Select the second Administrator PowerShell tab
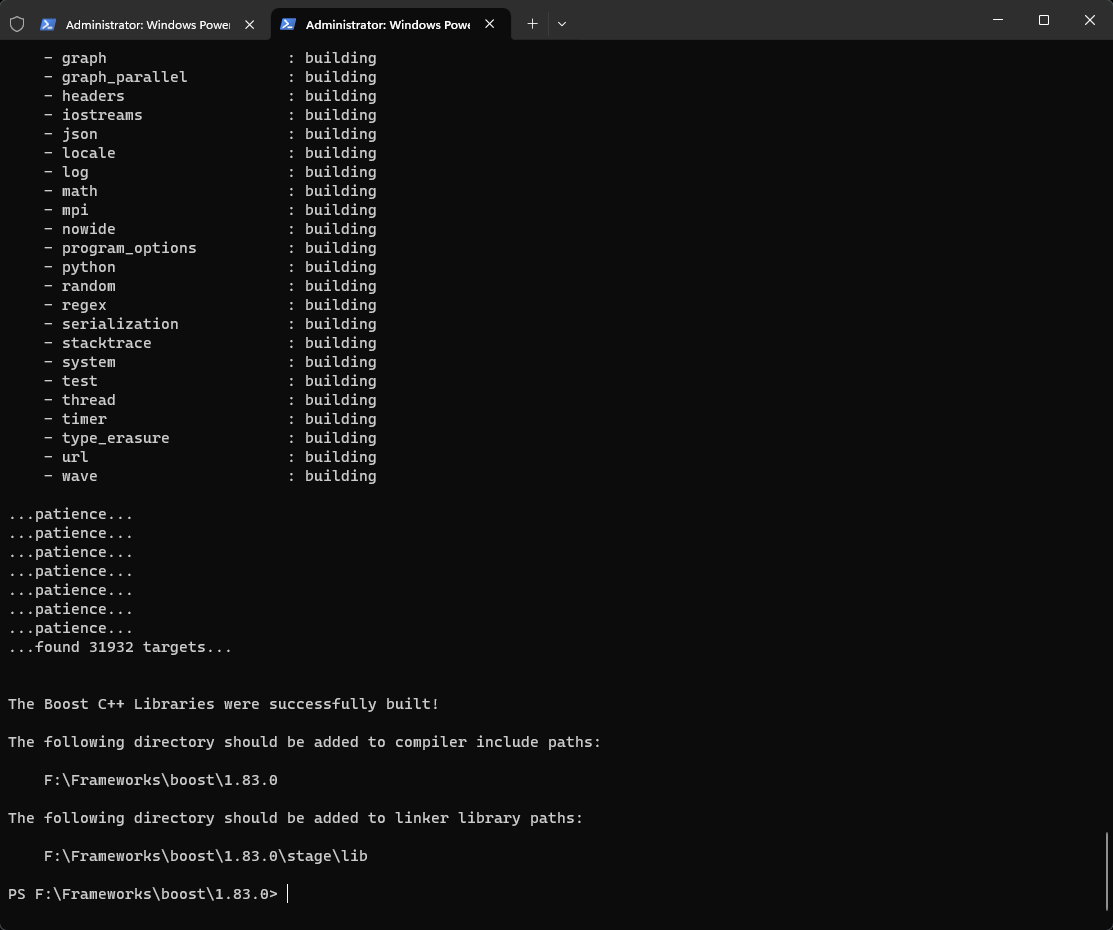 pyautogui.click(x=387, y=24)
